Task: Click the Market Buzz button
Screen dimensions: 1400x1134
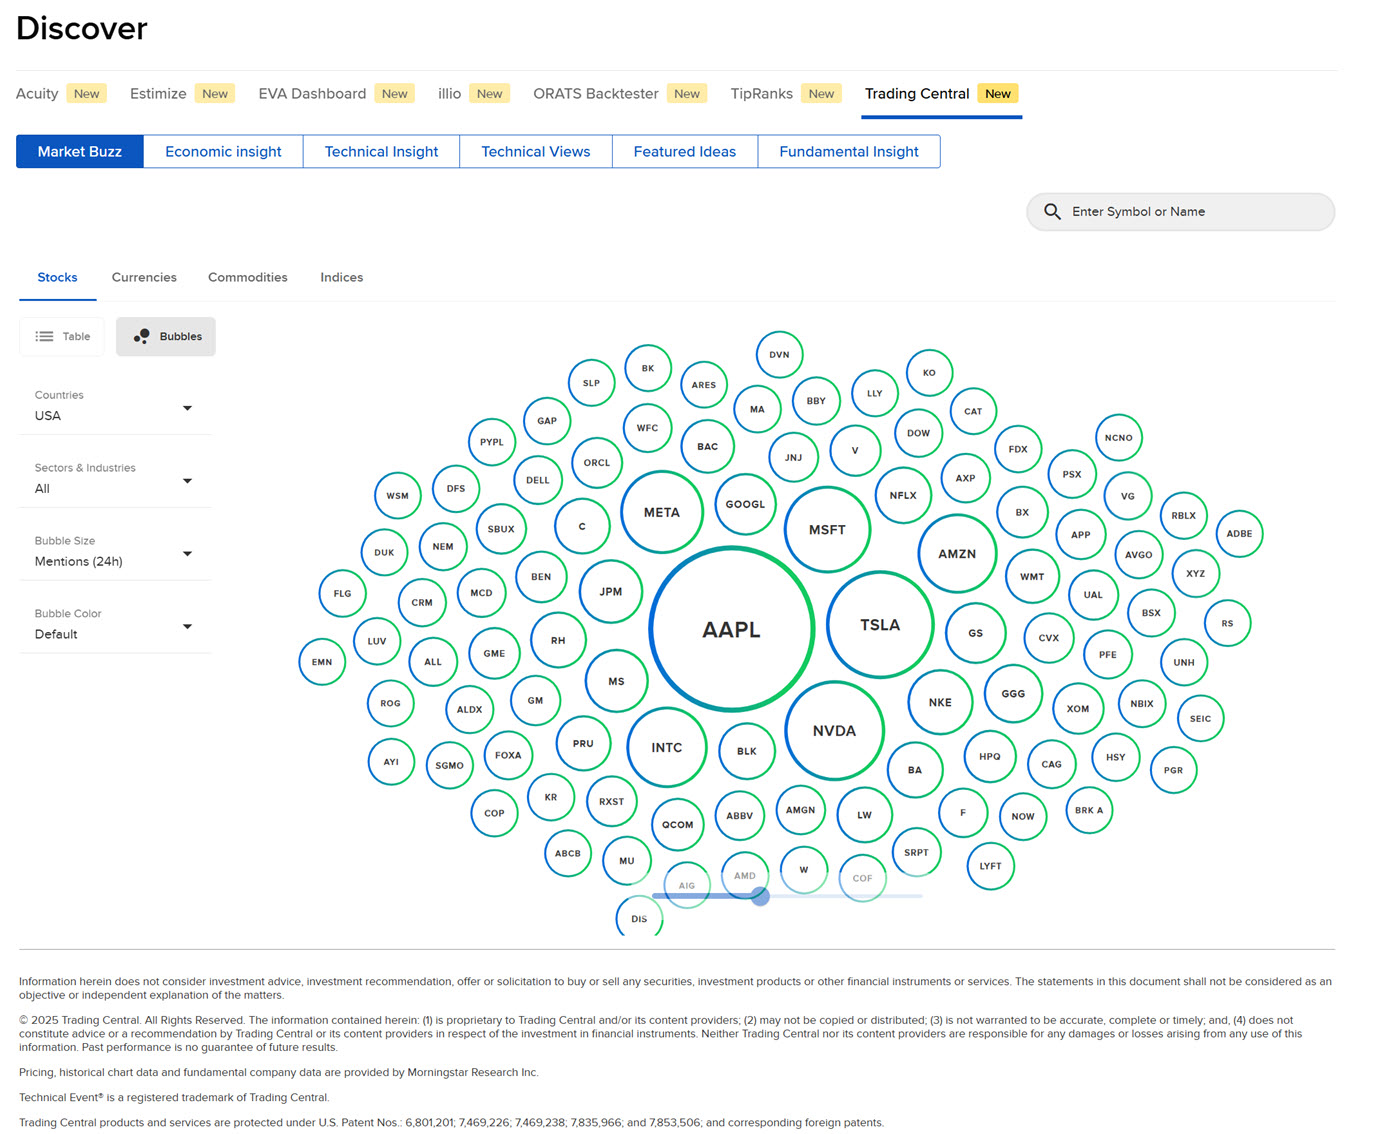Action: click(x=80, y=152)
